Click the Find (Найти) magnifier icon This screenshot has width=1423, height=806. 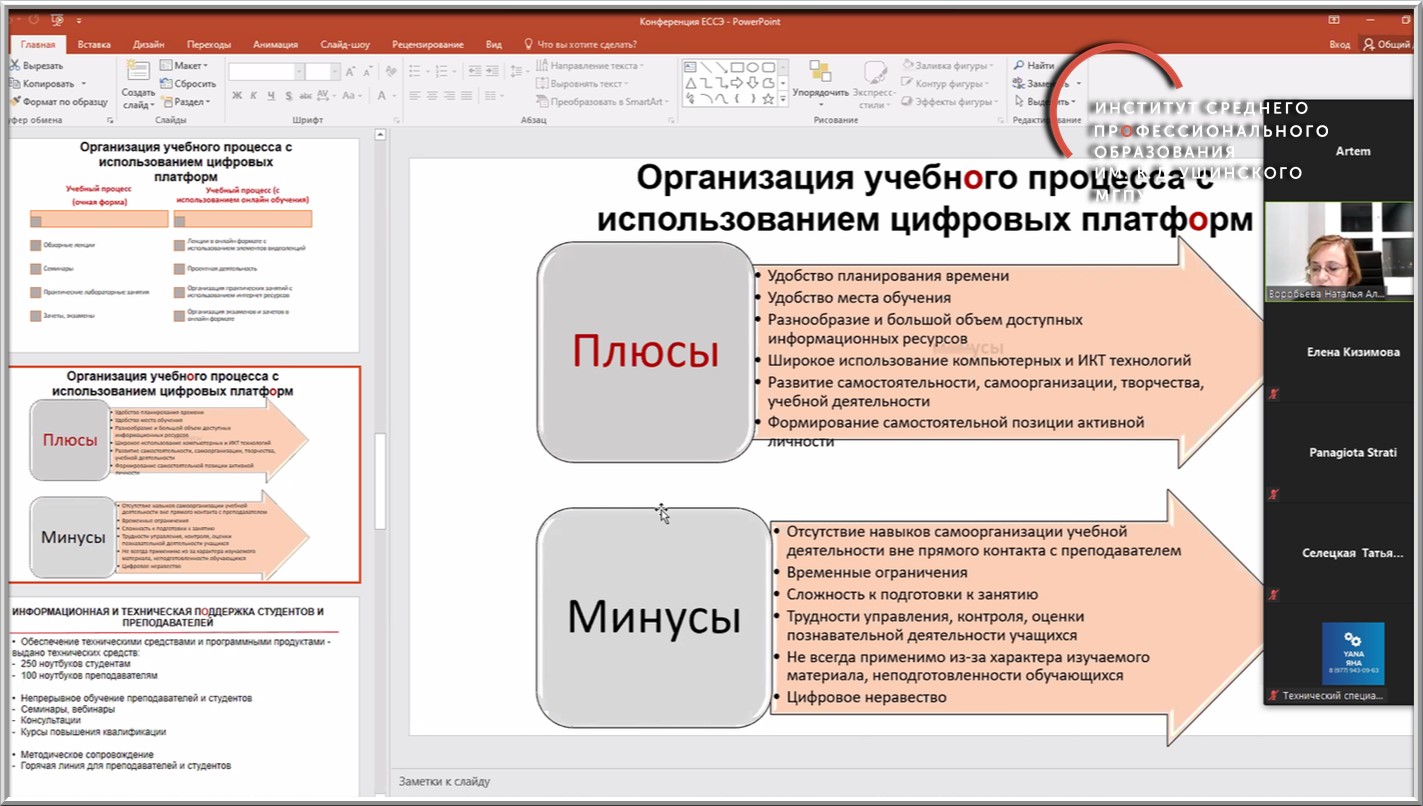tap(1018, 66)
